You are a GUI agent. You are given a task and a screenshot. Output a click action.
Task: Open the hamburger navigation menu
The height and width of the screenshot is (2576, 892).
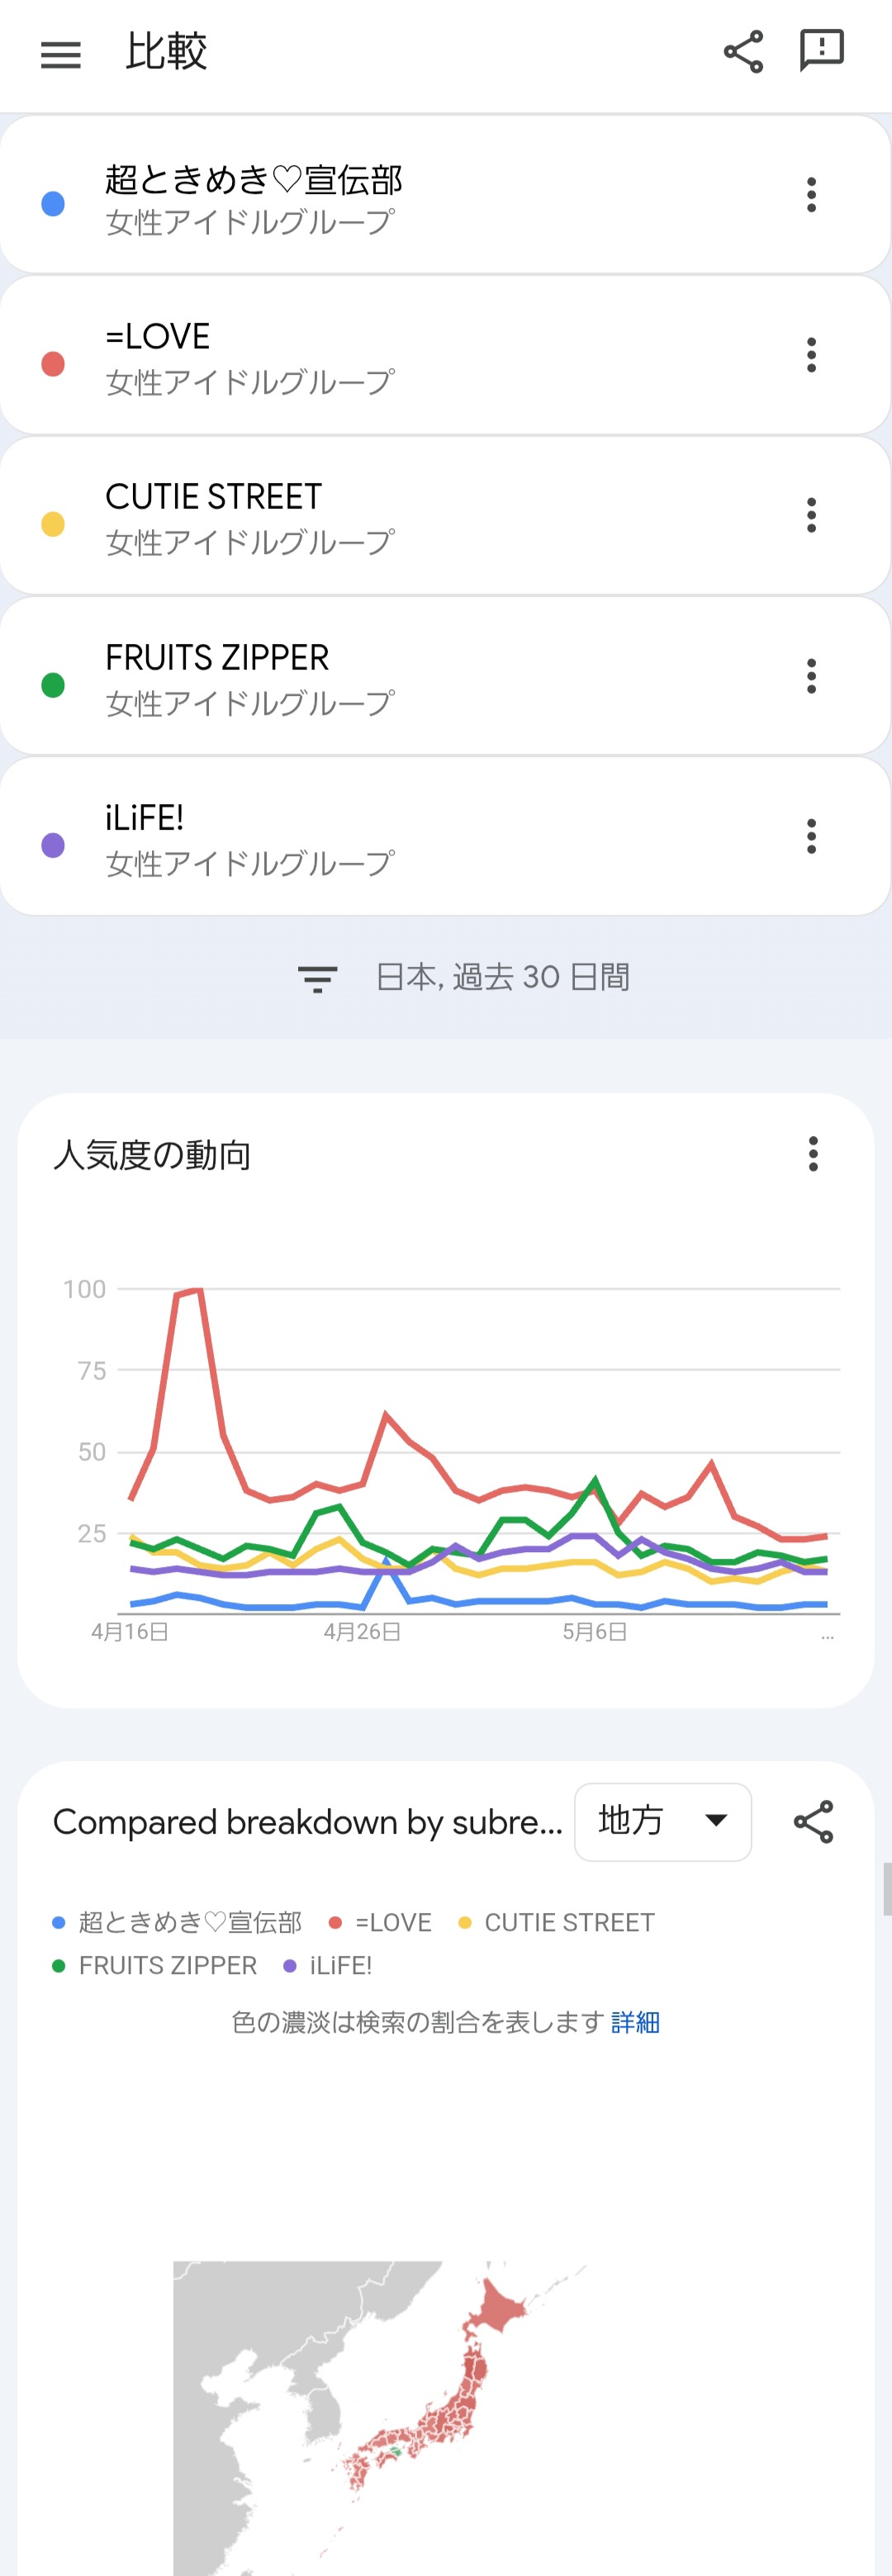[x=60, y=54]
